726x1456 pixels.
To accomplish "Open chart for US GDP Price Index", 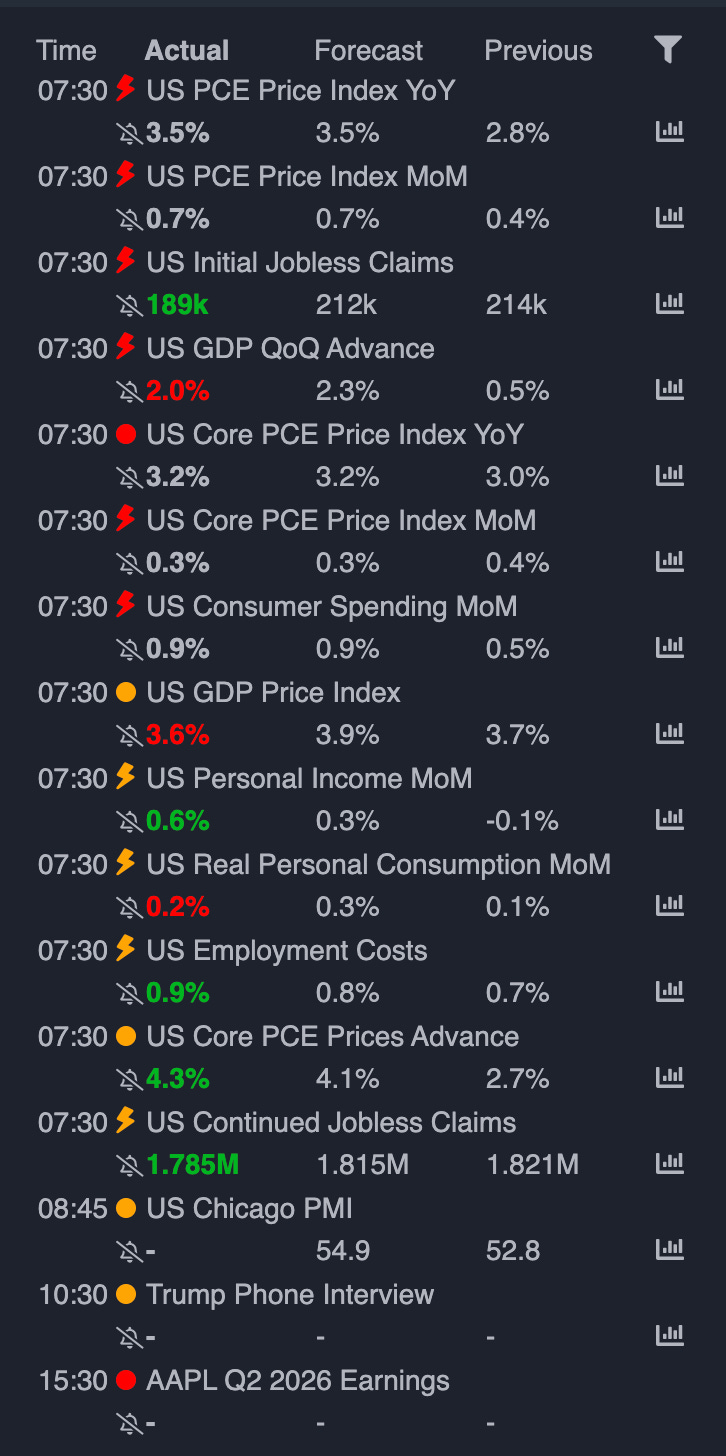I will point(669,735).
